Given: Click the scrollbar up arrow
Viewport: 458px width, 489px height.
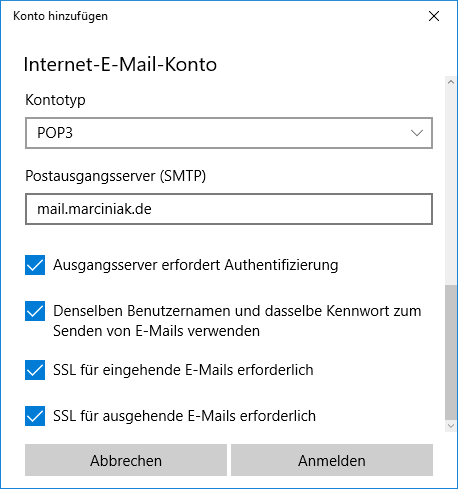Looking at the screenshot, I should 451,82.
